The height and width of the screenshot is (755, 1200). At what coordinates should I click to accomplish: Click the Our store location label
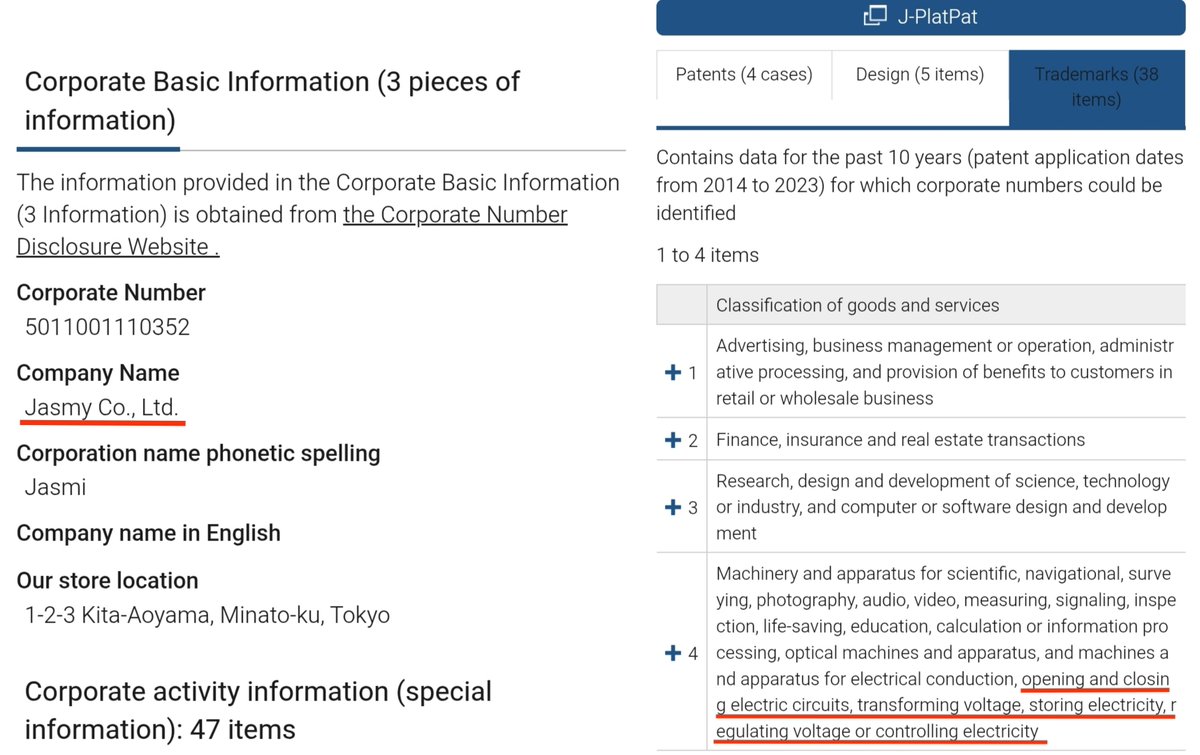point(108,581)
